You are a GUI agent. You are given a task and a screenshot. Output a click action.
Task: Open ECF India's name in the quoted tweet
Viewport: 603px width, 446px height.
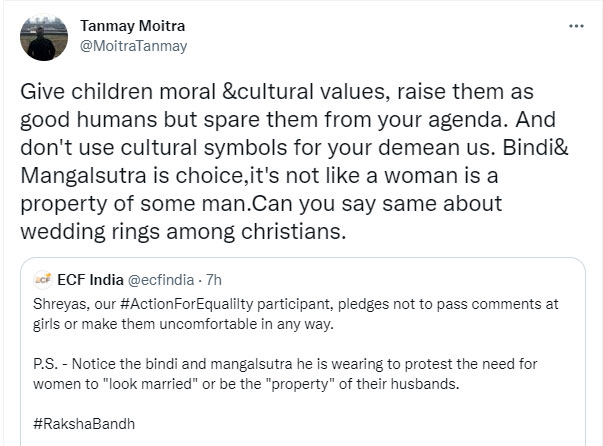(x=92, y=278)
